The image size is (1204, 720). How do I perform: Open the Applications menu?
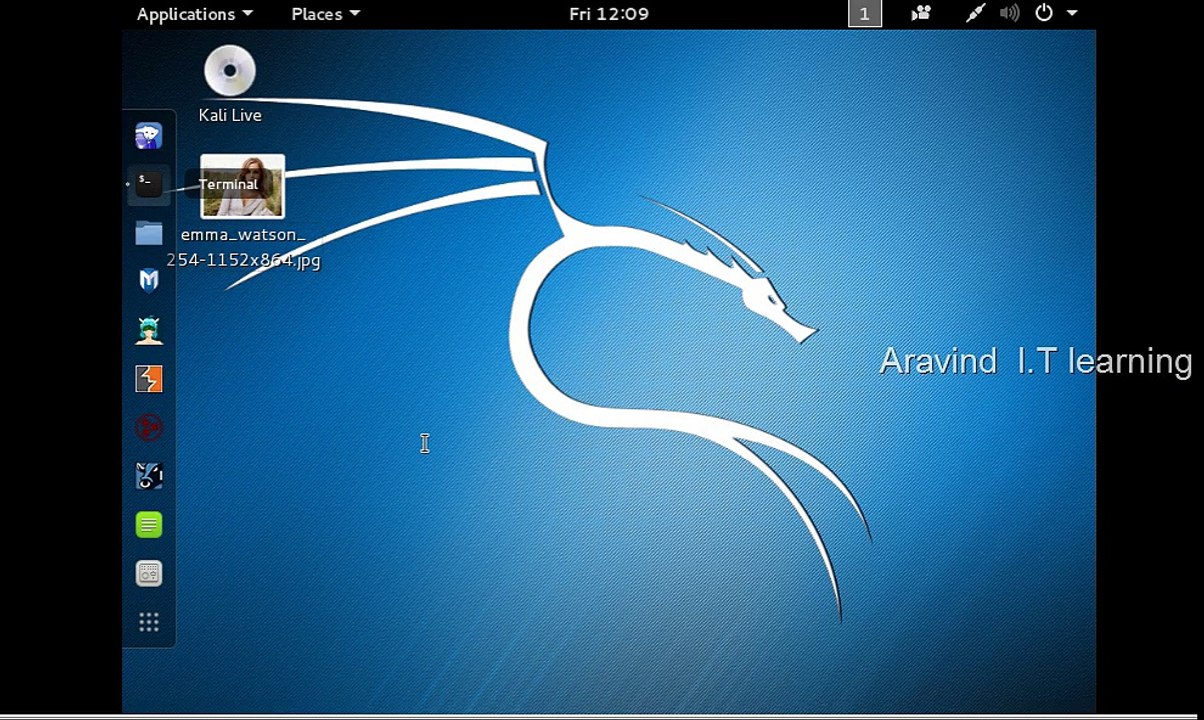point(194,14)
